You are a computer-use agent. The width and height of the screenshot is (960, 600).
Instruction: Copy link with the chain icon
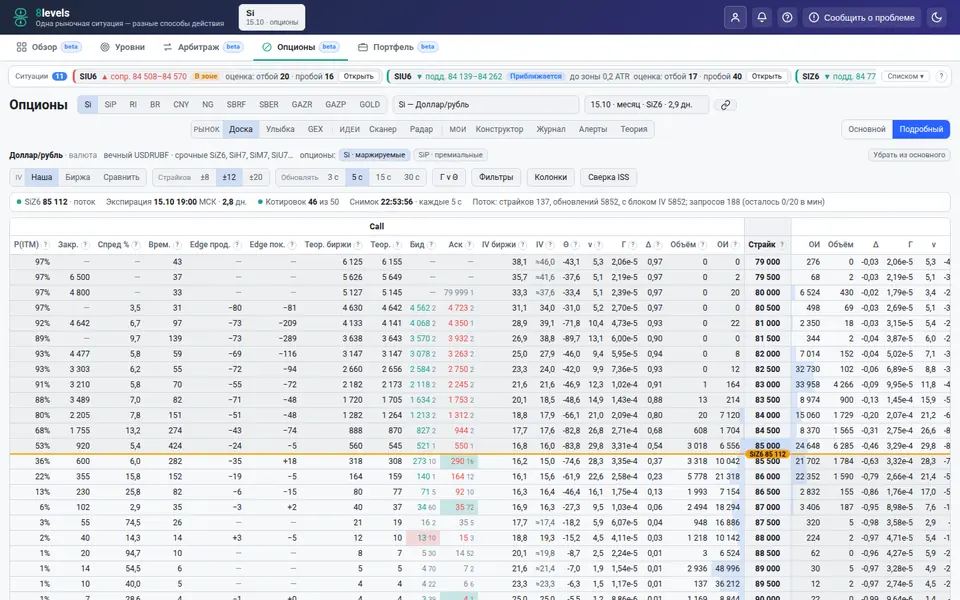pos(726,105)
